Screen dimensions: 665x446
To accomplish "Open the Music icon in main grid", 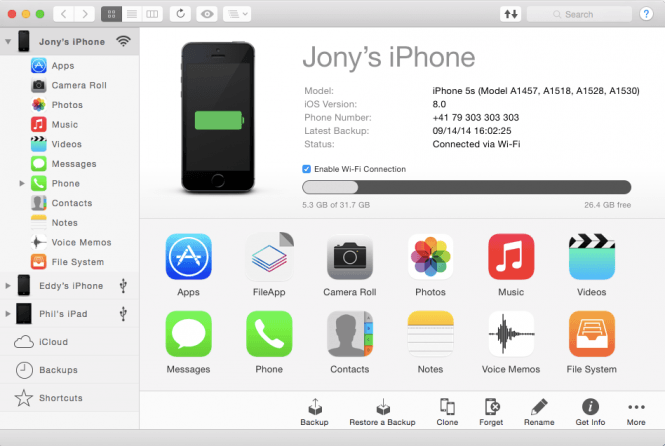I will click(x=511, y=257).
